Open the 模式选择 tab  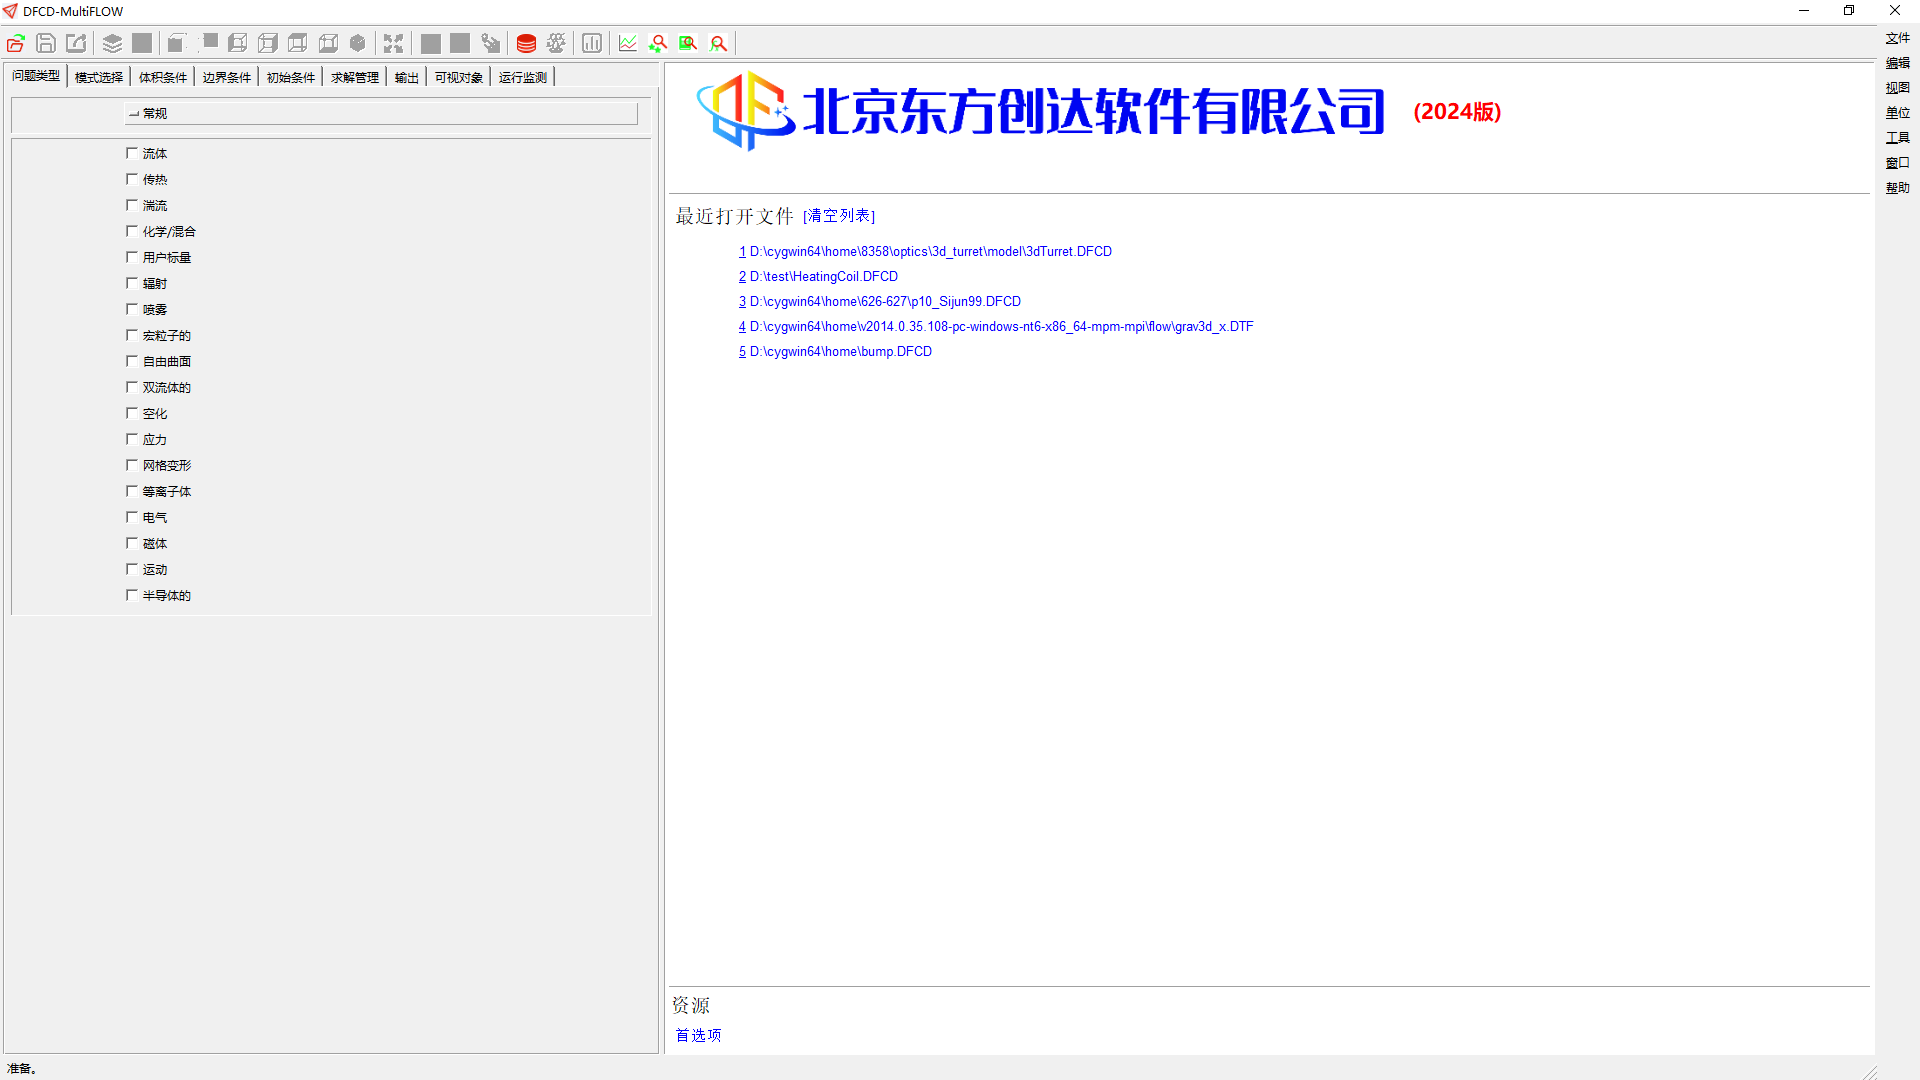coord(98,77)
